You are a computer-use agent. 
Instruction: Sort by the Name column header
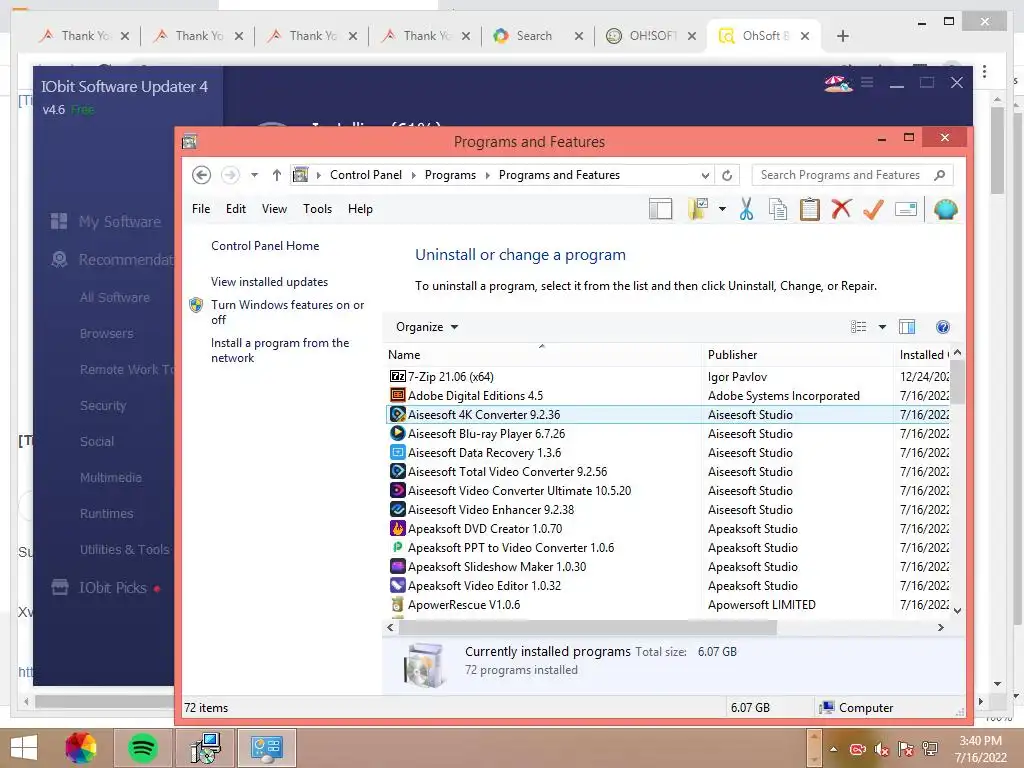(542, 355)
